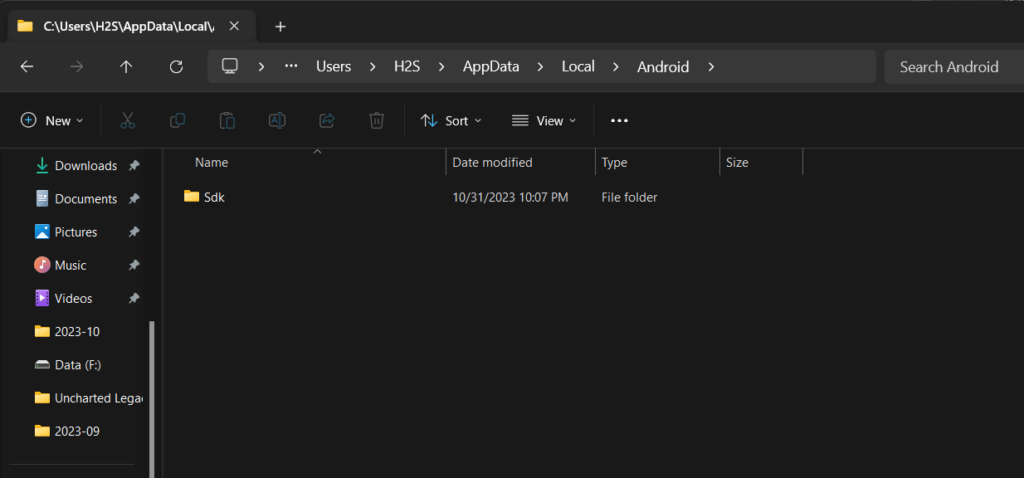This screenshot has width=1024, height=478.
Task: Refresh the current folder view
Action: coord(176,67)
